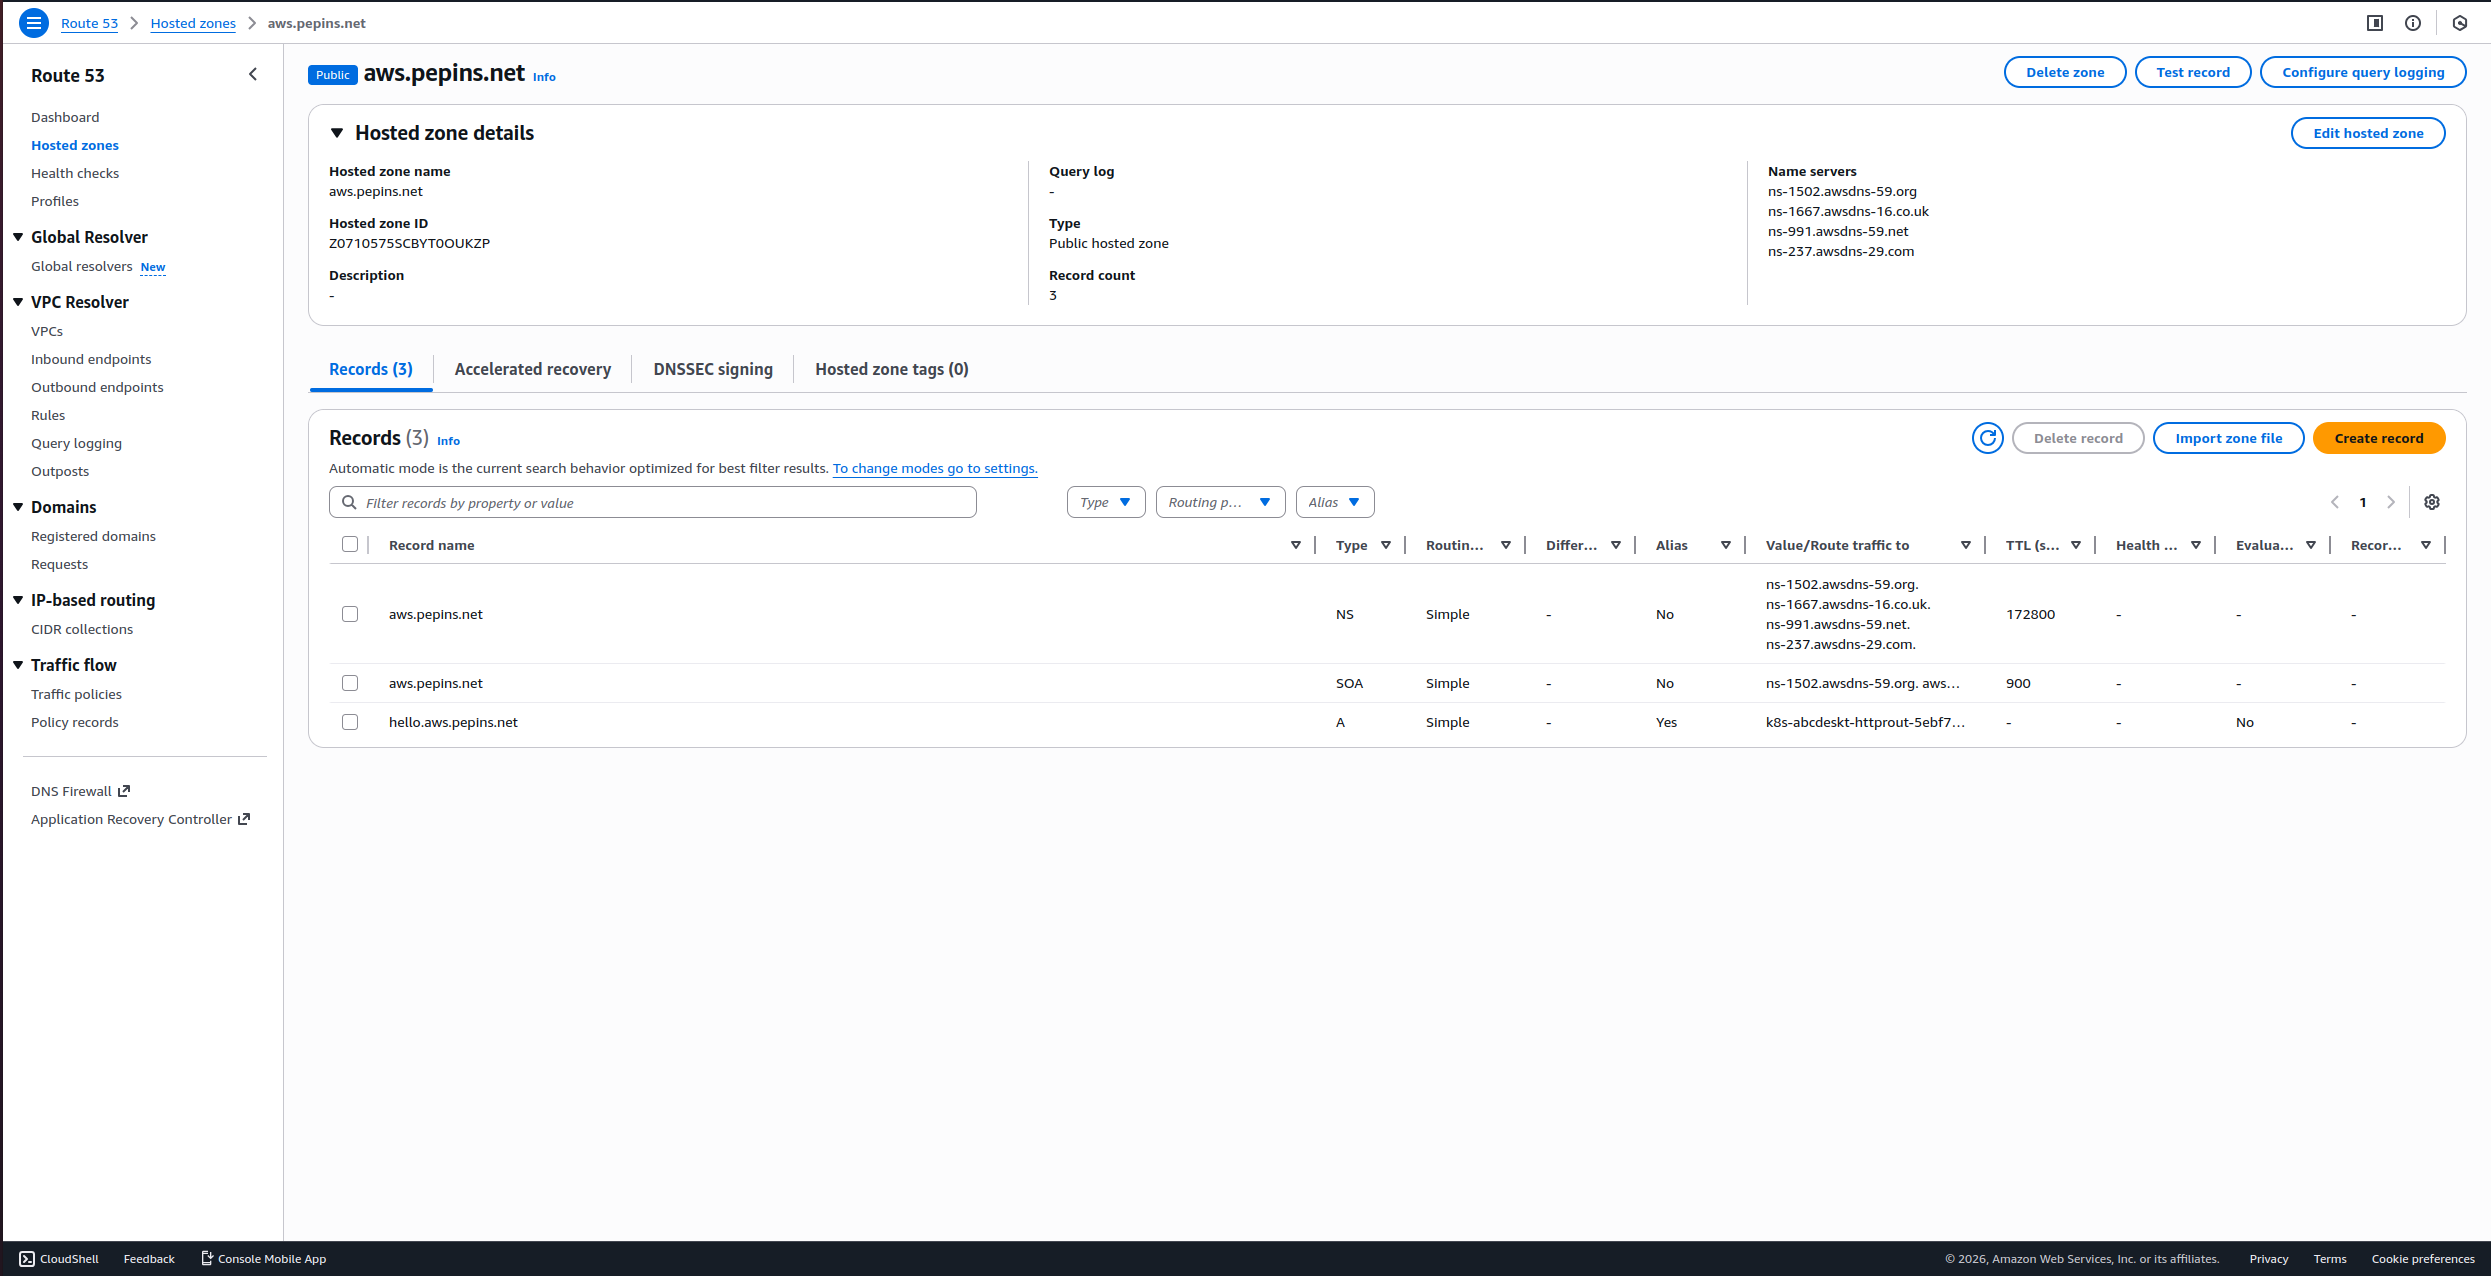The width and height of the screenshot is (2491, 1276).
Task: Follow the Hosted zones breadcrumb link
Action: pos(193,22)
